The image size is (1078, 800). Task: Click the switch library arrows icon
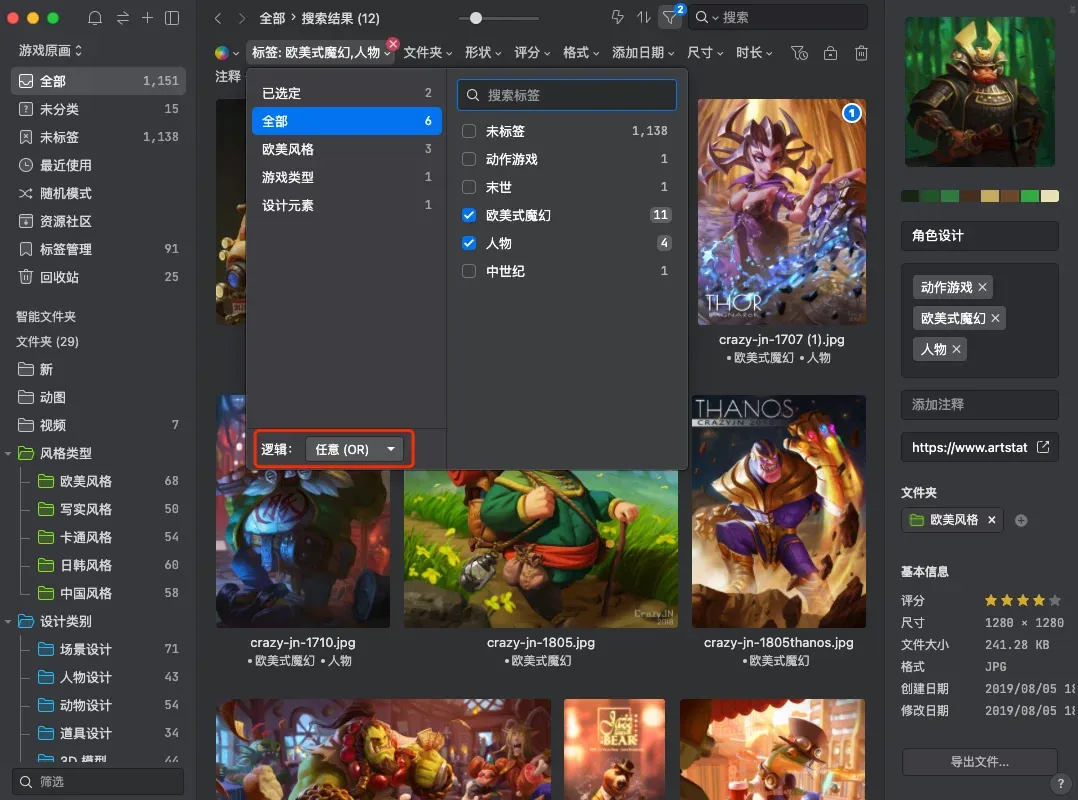pyautogui.click(x=123, y=18)
